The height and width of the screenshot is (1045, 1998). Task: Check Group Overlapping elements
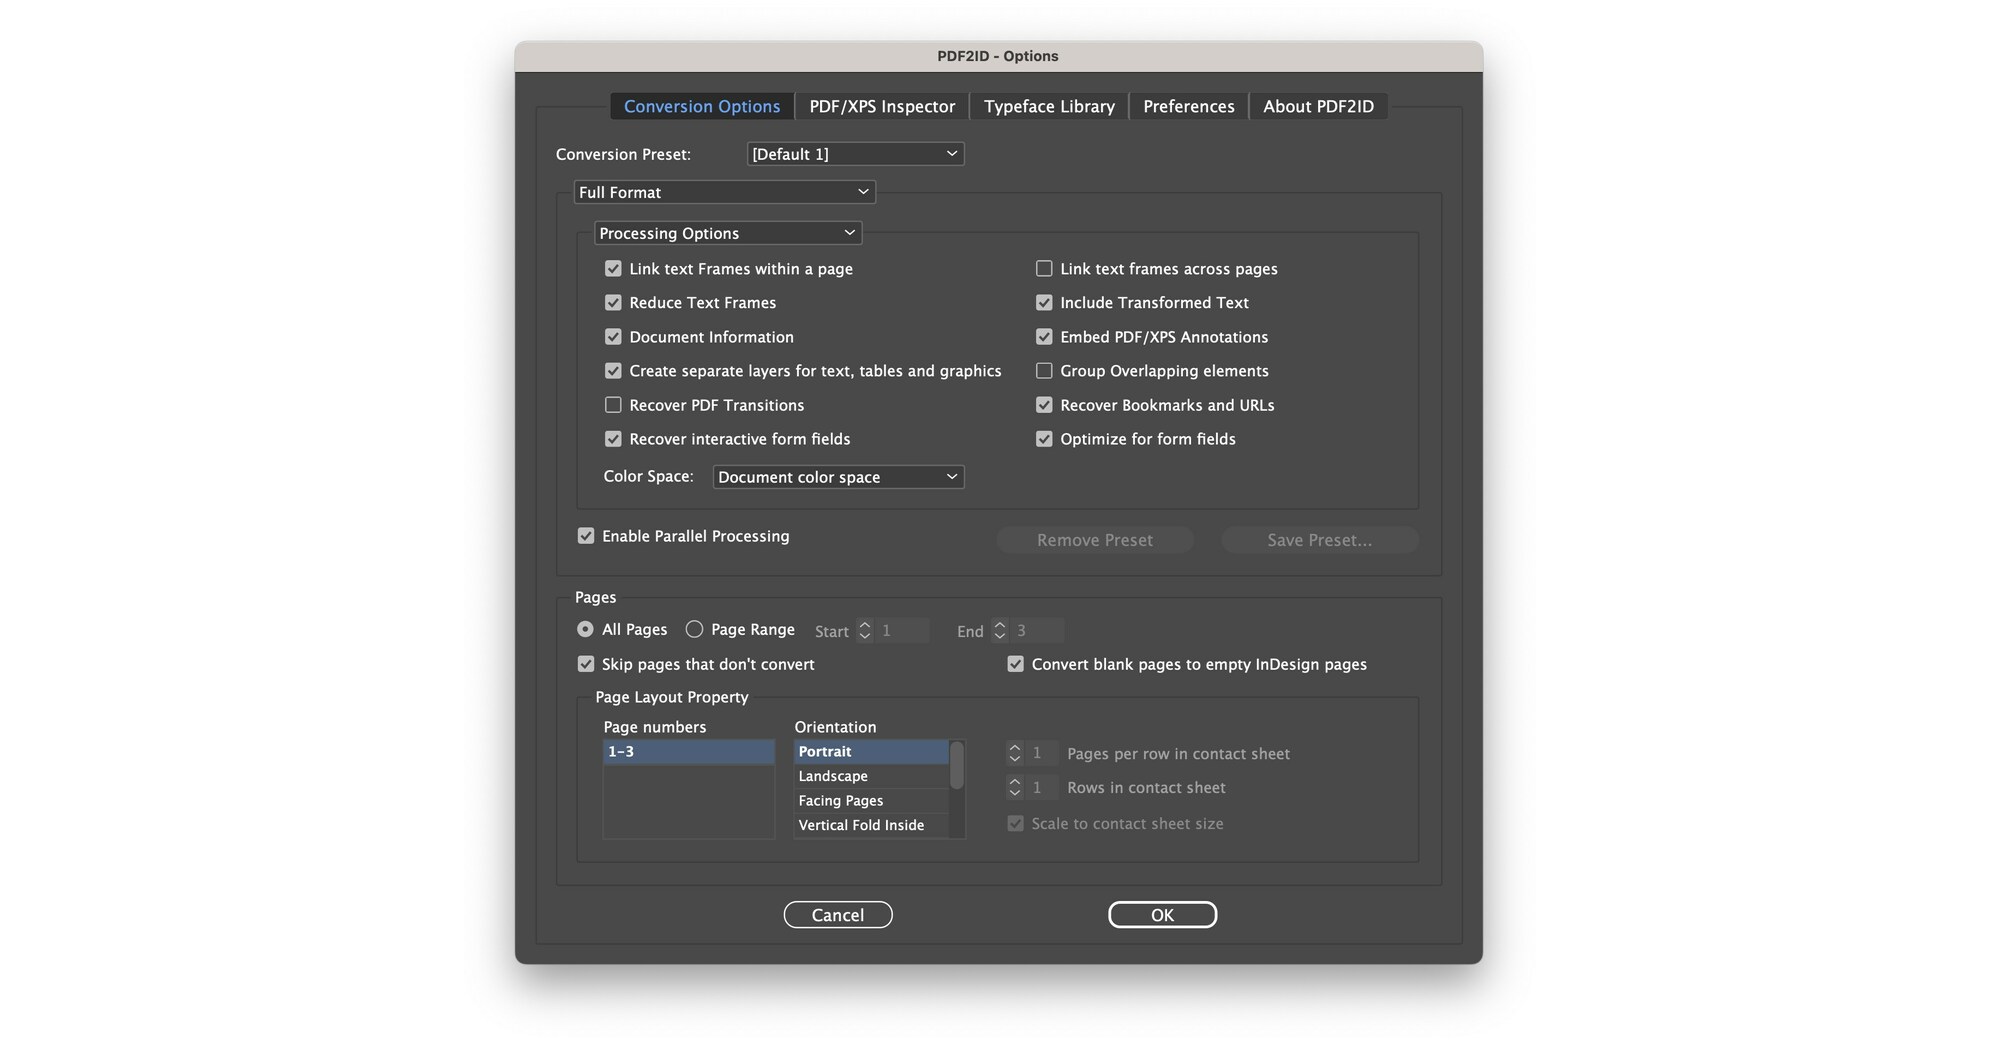coord(1044,370)
